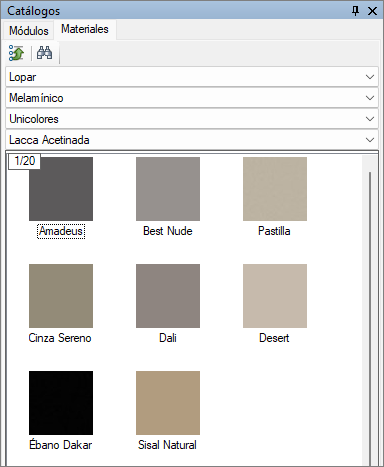Click the Ébano Dakar label
The width and height of the screenshot is (384, 467).
point(61,445)
